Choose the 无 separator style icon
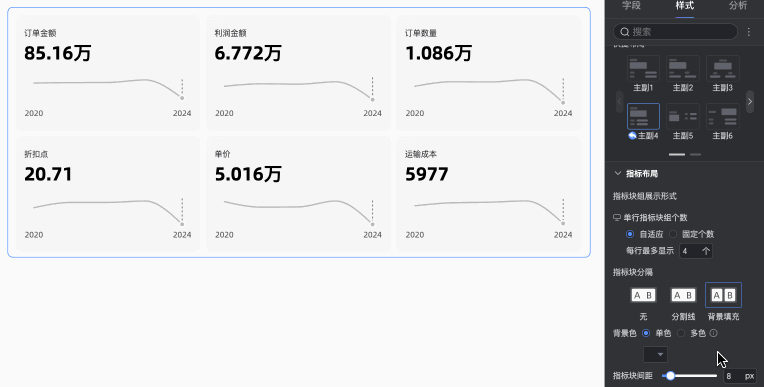The height and width of the screenshot is (387, 764). pos(643,295)
